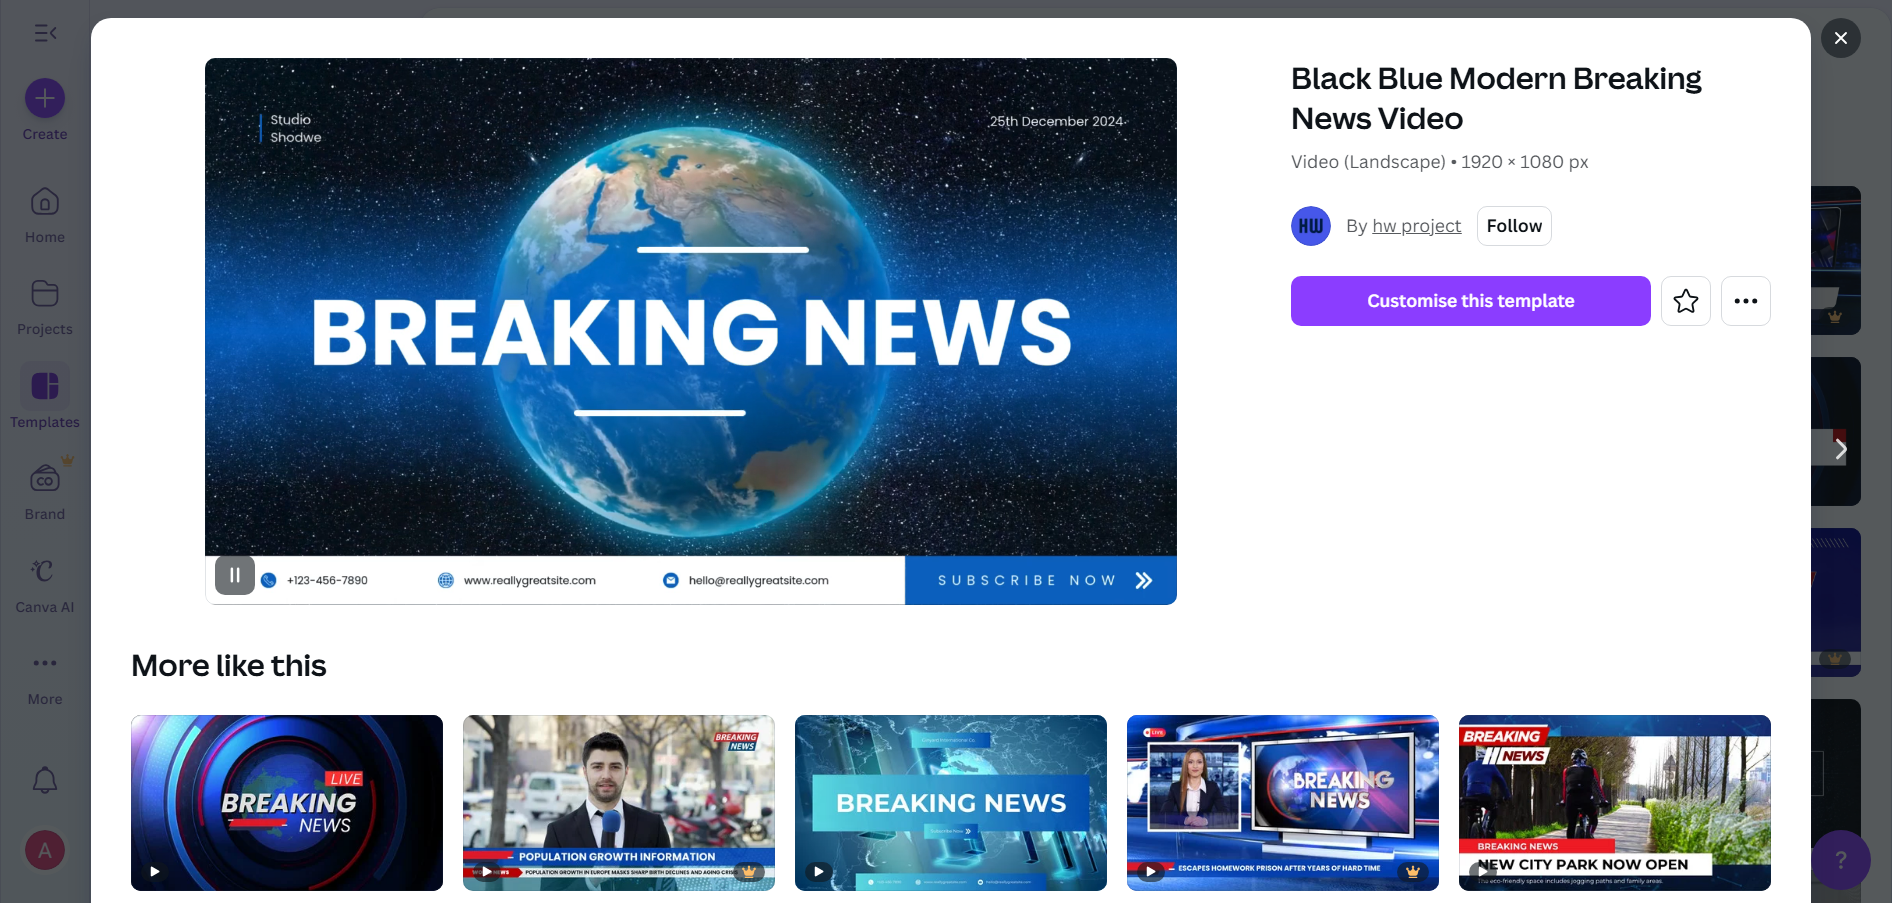Open New City Park Now Open template
Image resolution: width=1892 pixels, height=903 pixels.
tap(1615, 803)
